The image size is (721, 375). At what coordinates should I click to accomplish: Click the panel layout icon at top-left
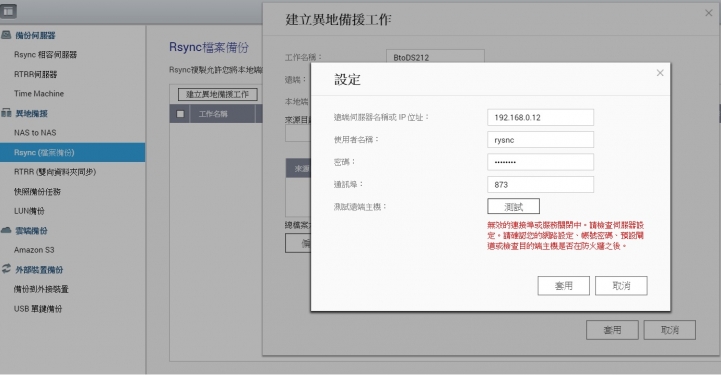[x=8, y=11]
